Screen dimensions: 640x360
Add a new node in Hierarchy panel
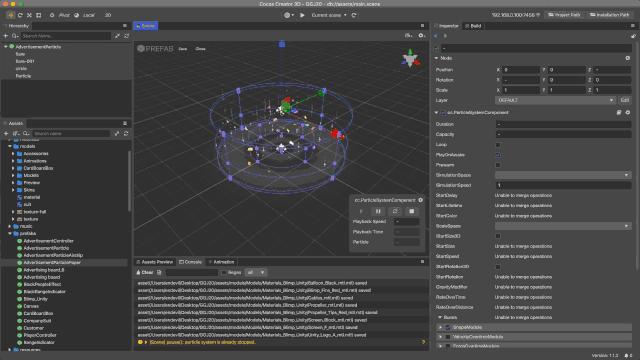(6, 36)
